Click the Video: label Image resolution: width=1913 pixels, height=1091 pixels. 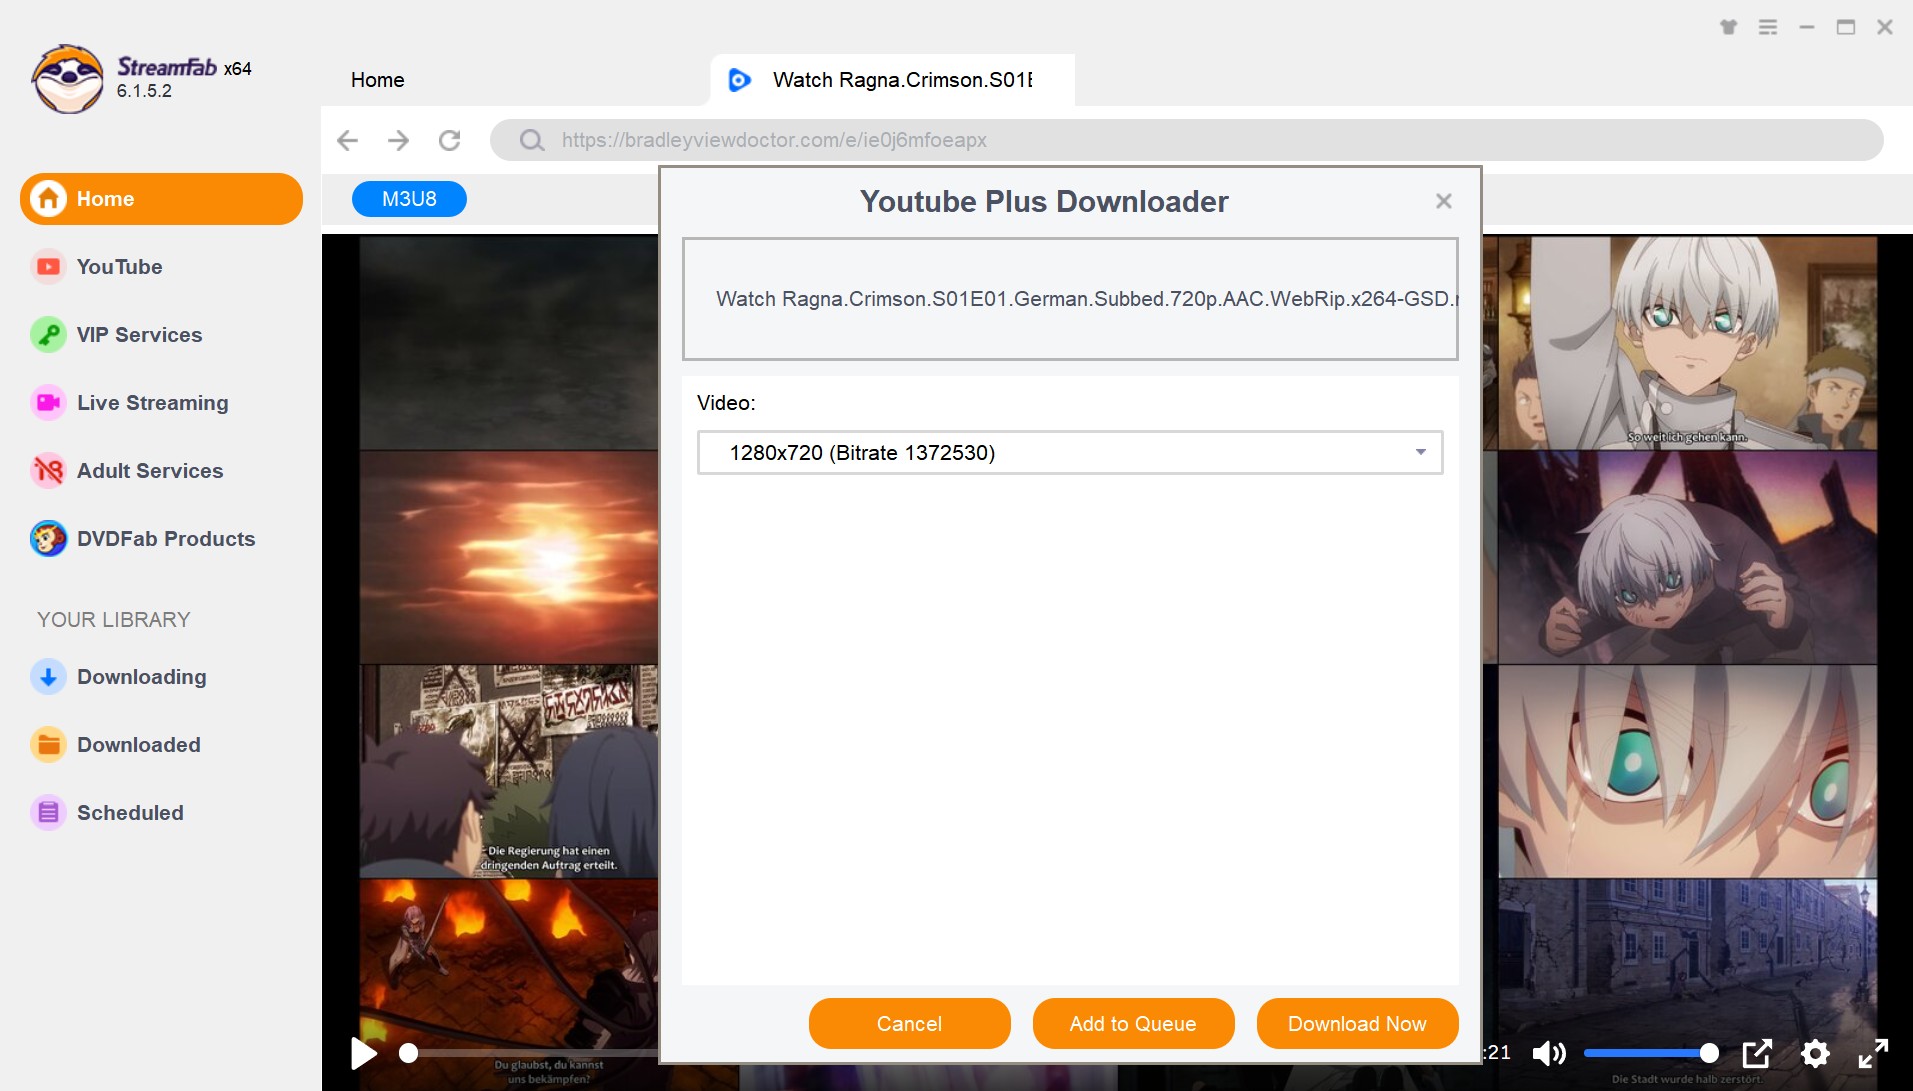pos(726,403)
